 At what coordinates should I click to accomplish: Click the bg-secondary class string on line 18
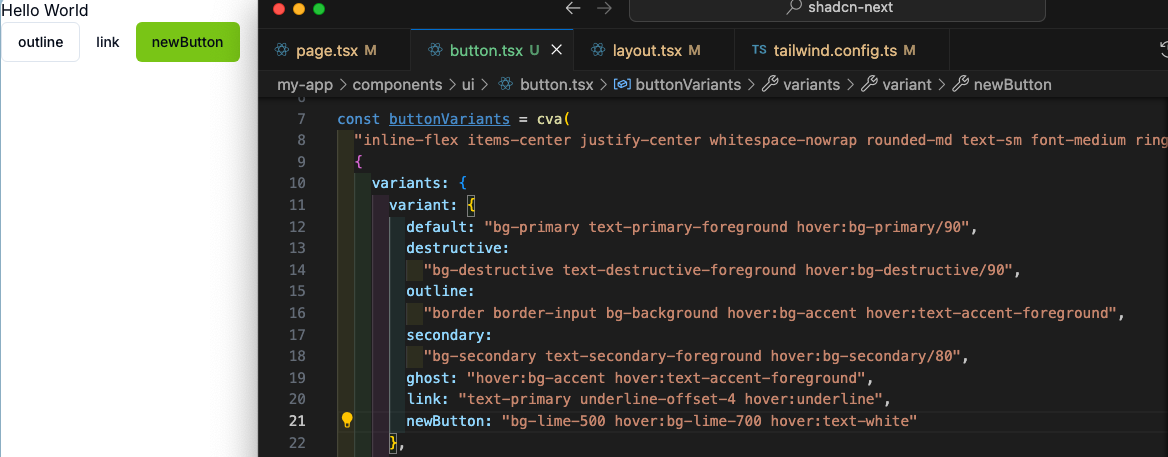coord(483,356)
